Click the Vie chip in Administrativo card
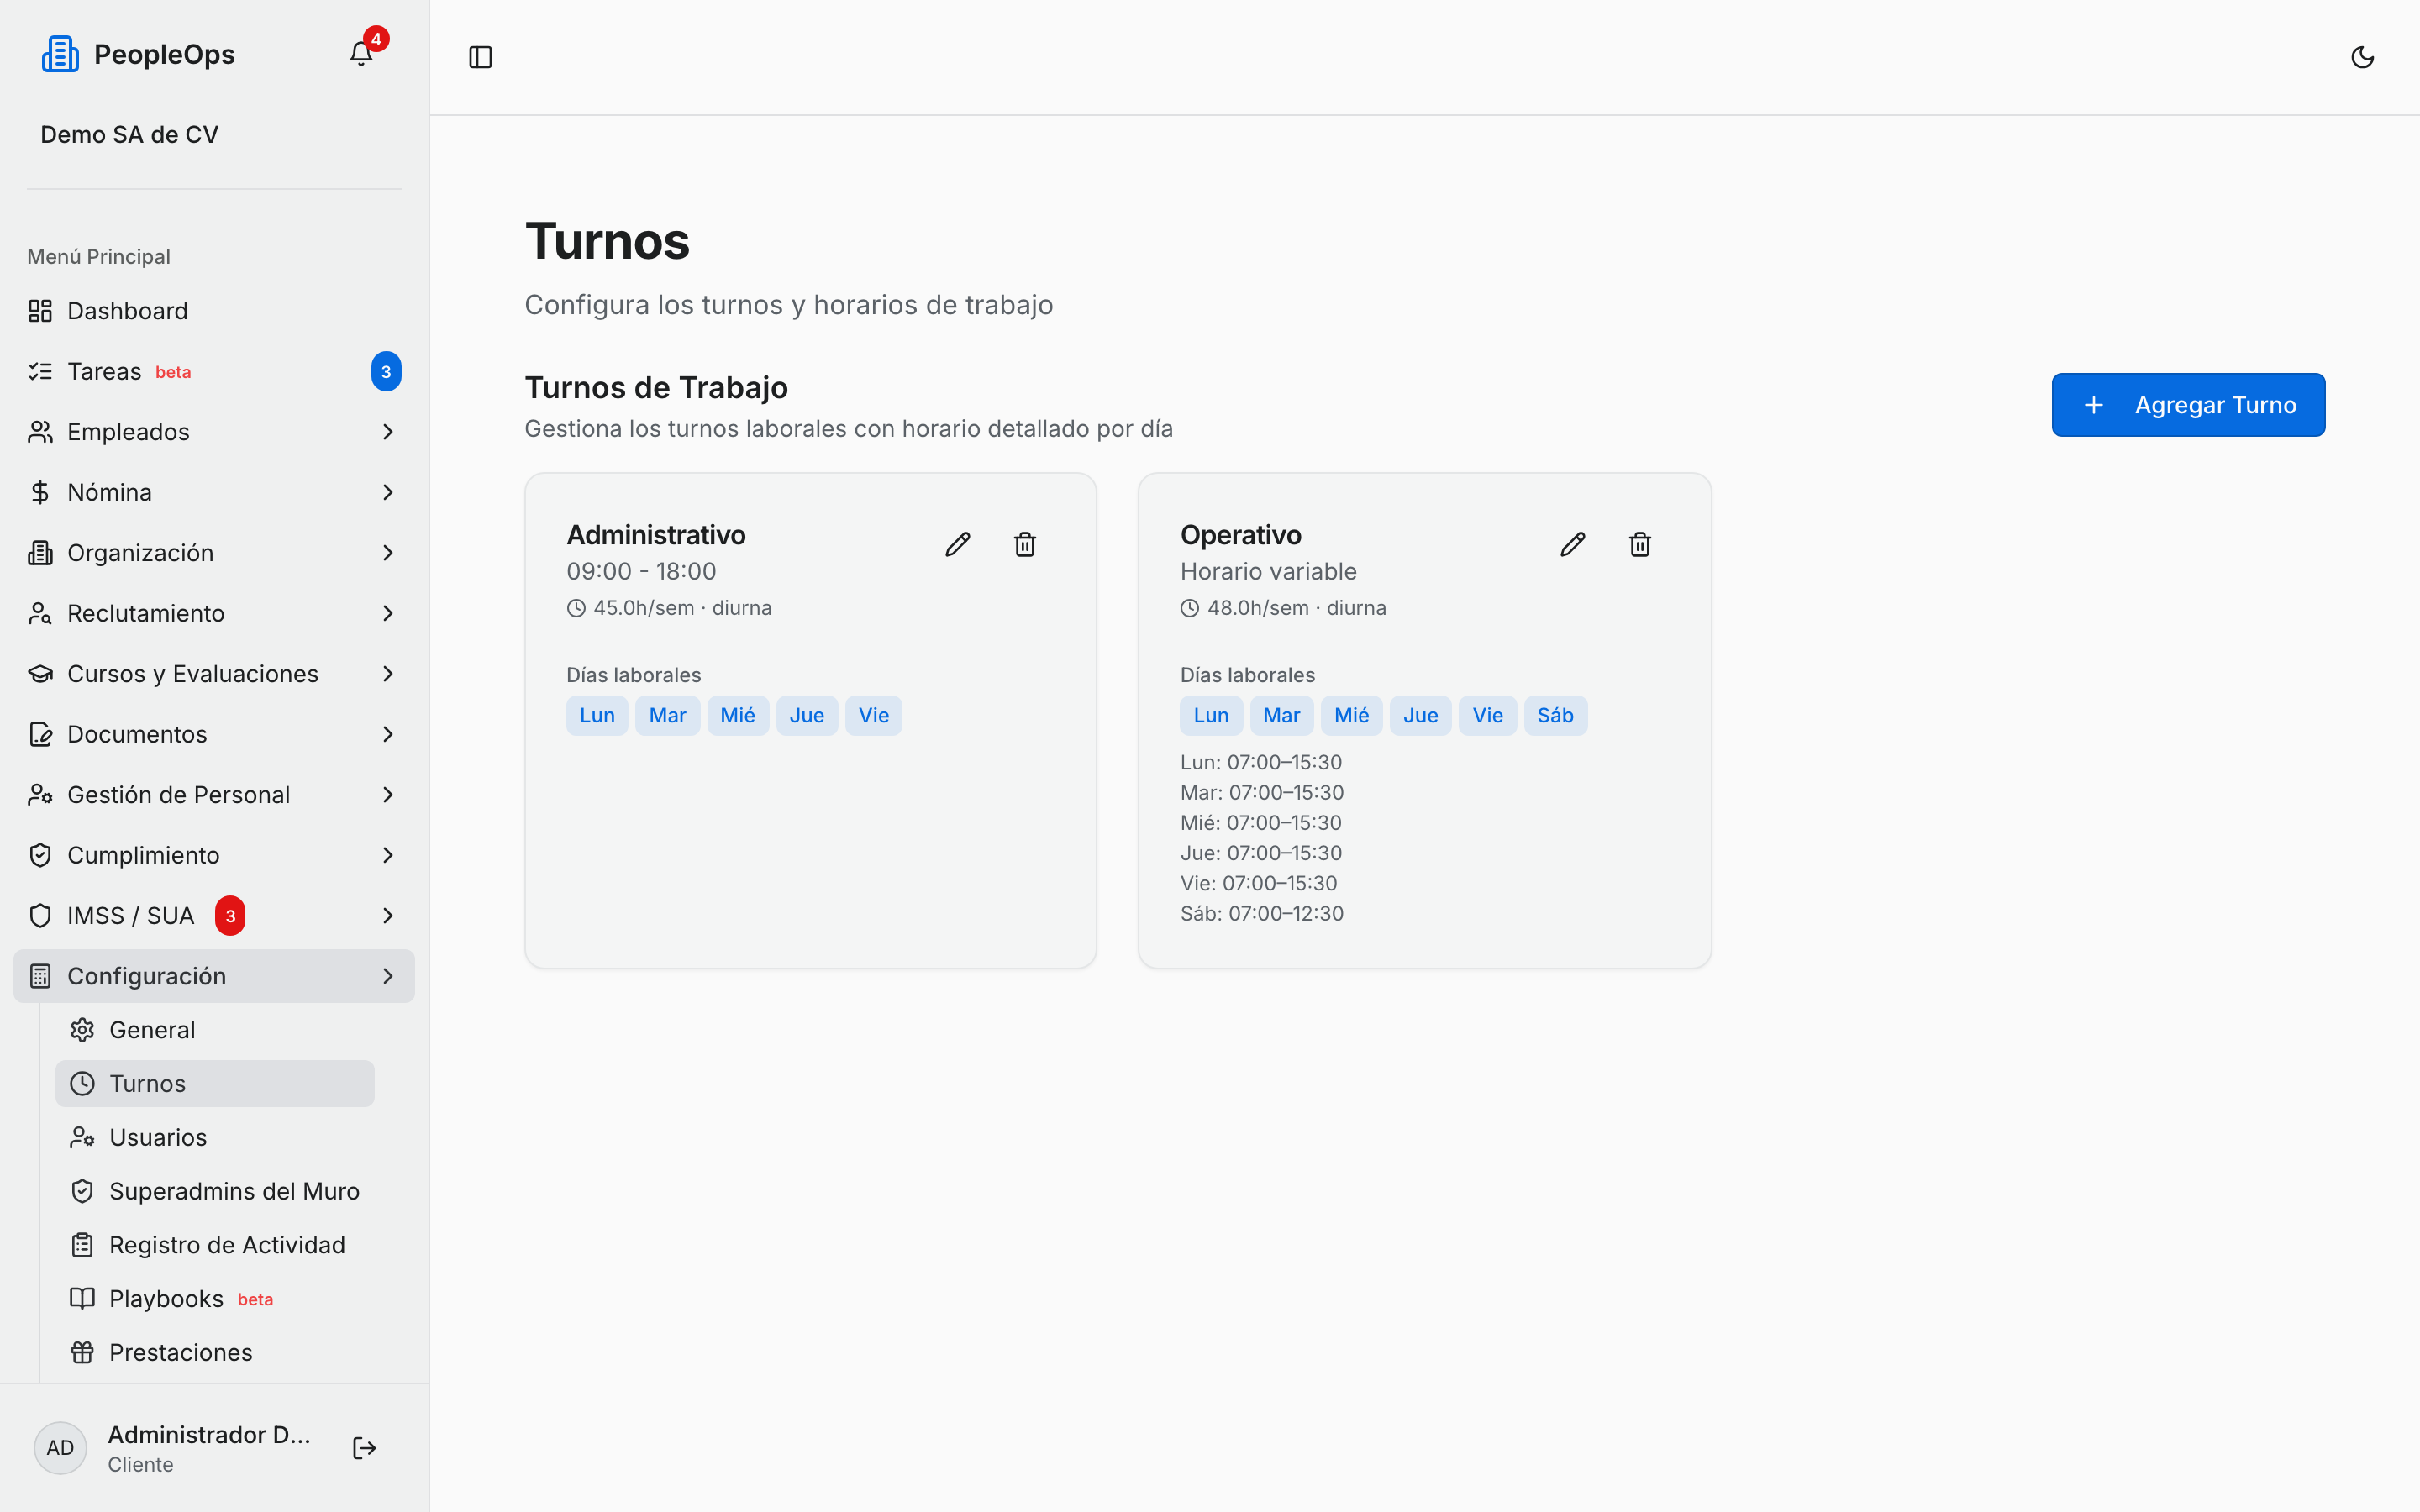Viewport: 2420px width, 1512px height. point(873,715)
